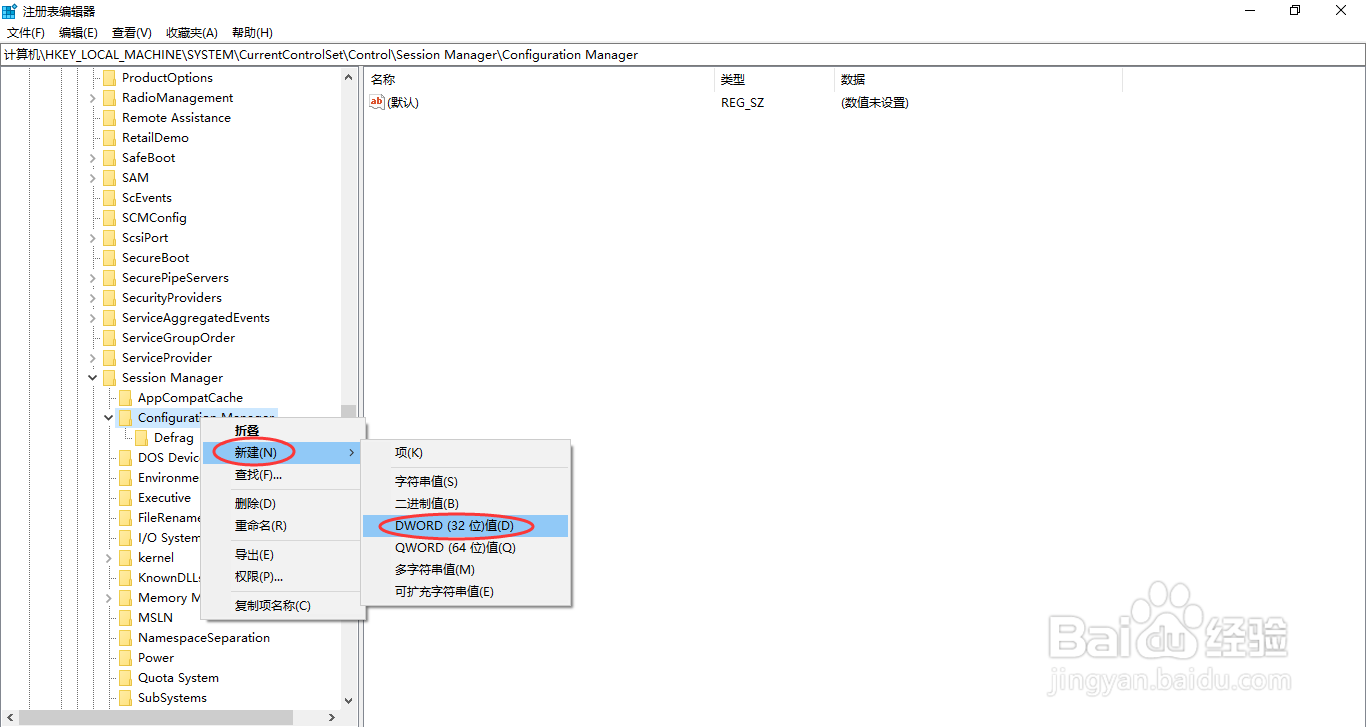Click the Power key folder icon

[127, 657]
